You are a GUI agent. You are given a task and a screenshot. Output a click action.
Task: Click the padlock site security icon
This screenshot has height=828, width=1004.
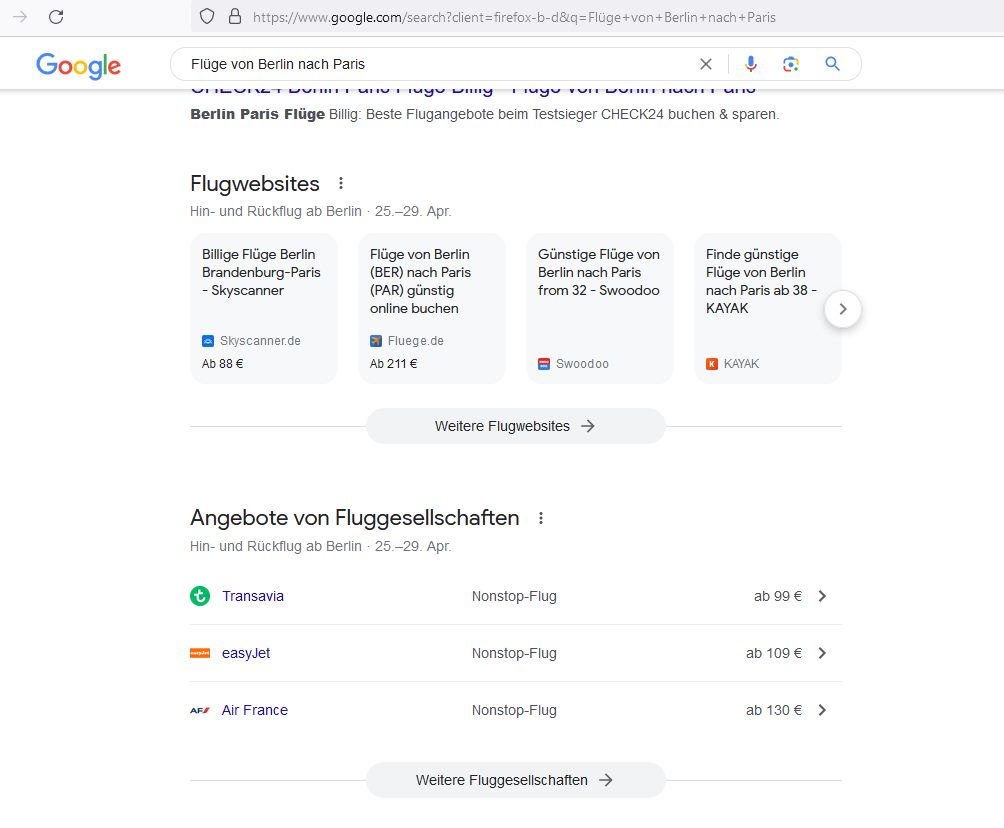point(235,16)
